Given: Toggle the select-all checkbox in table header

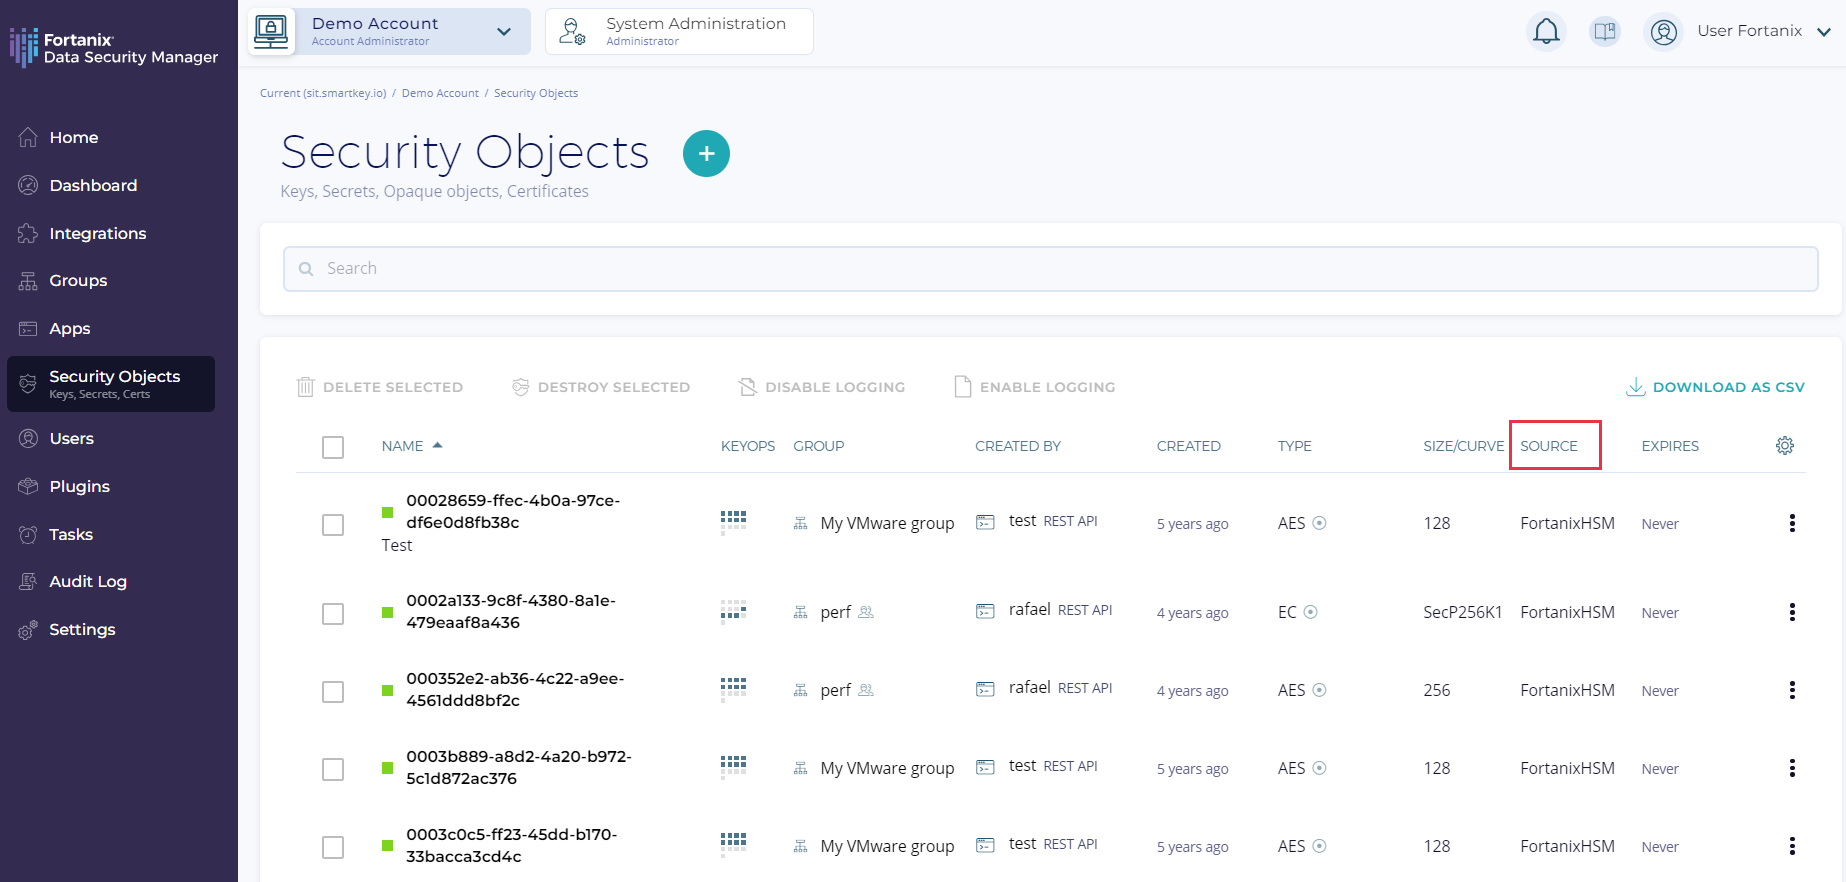Looking at the screenshot, I should [333, 447].
